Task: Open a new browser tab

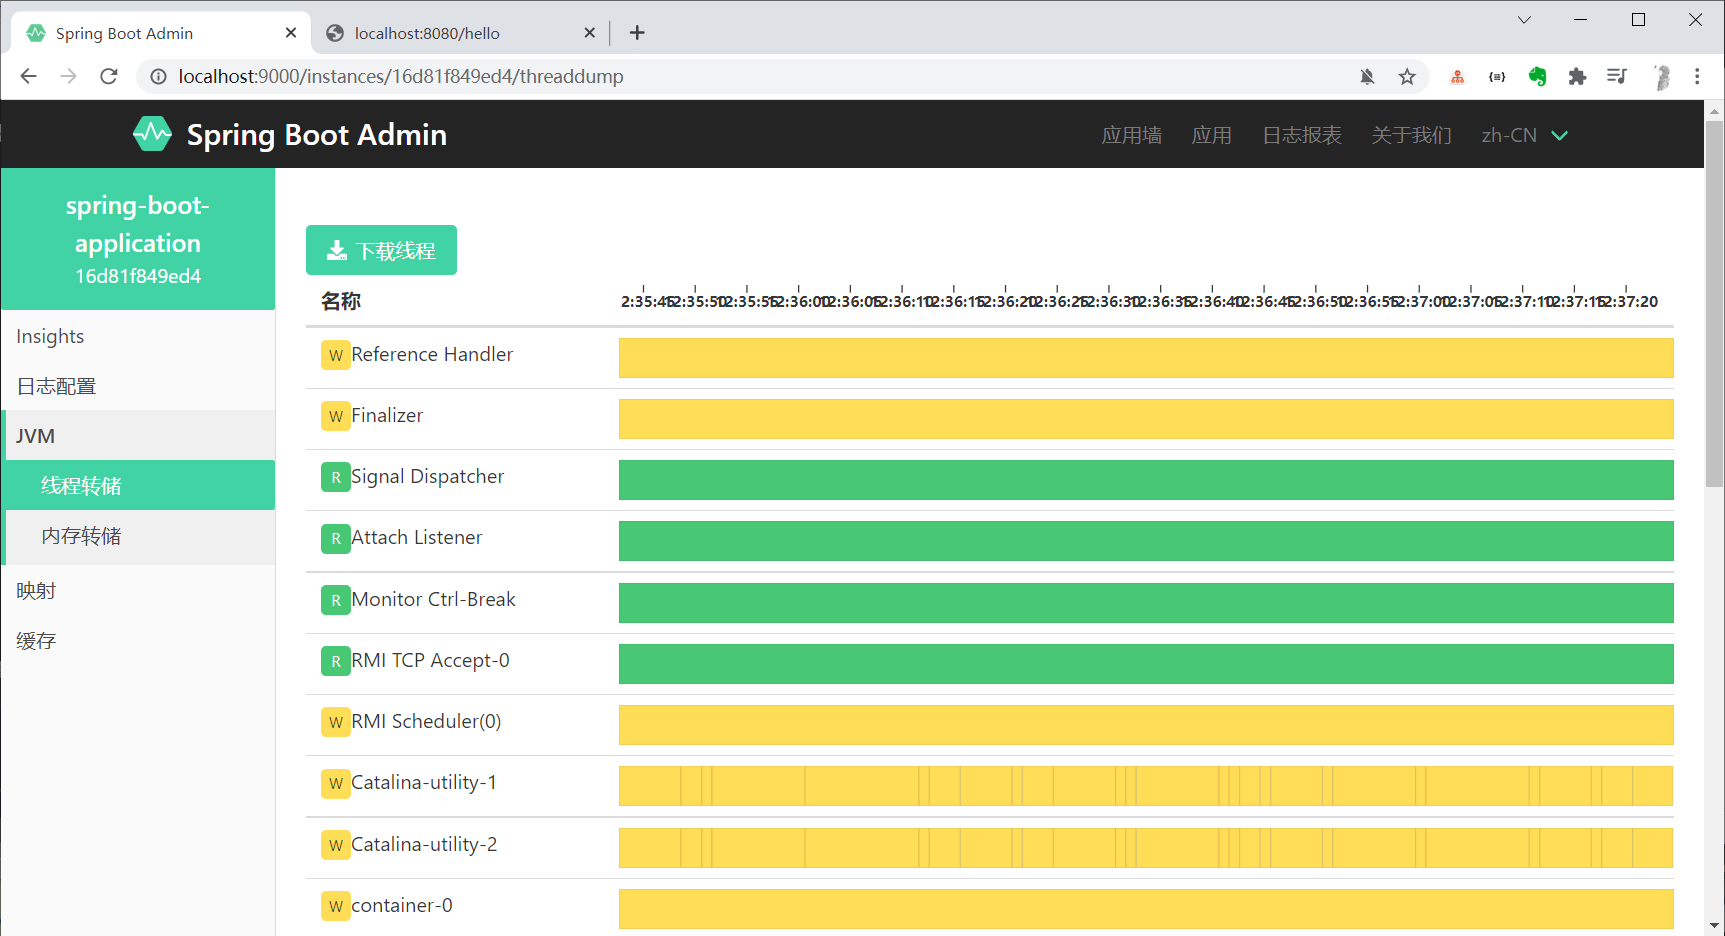Action: 637,33
